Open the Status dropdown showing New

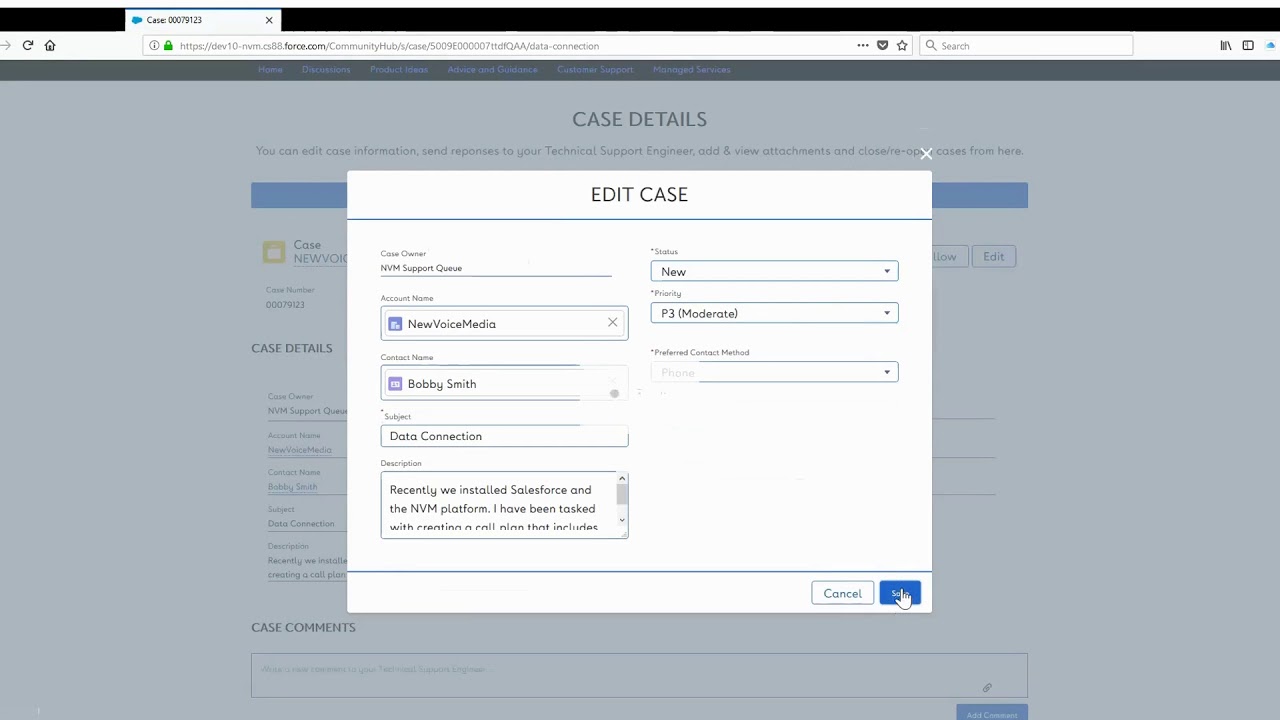click(x=775, y=271)
